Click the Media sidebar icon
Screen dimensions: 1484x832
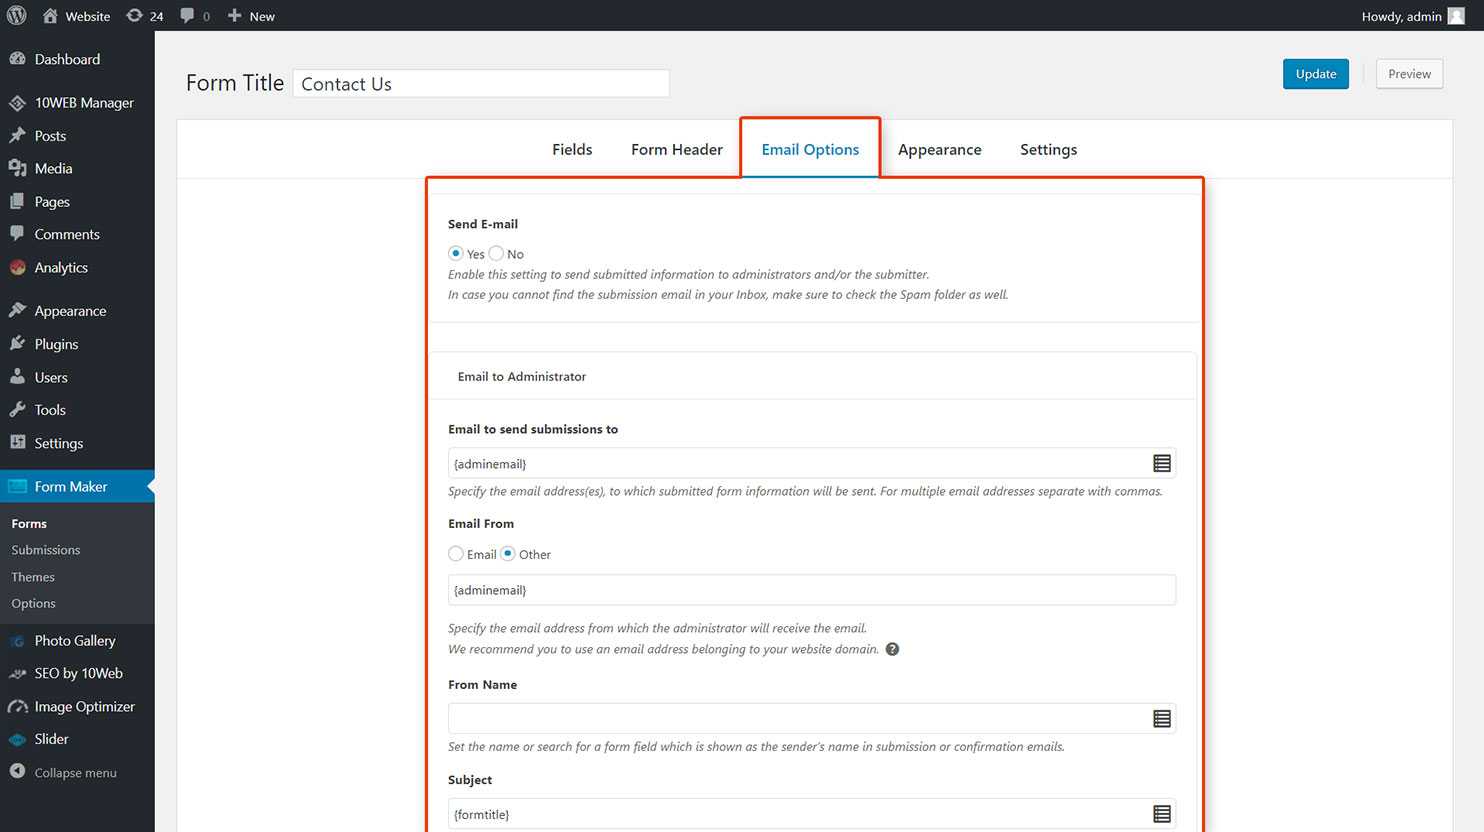[17, 169]
